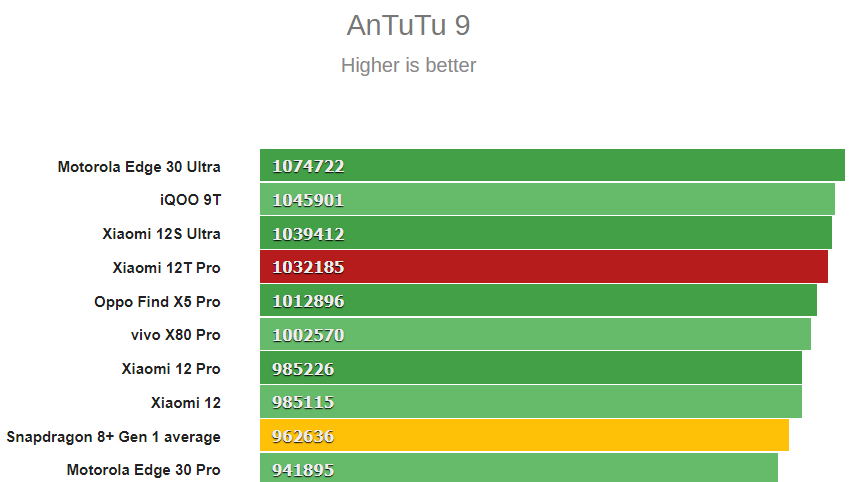
Task: Click the Motorola Edge 30 Ultra bar
Action: tap(552, 165)
